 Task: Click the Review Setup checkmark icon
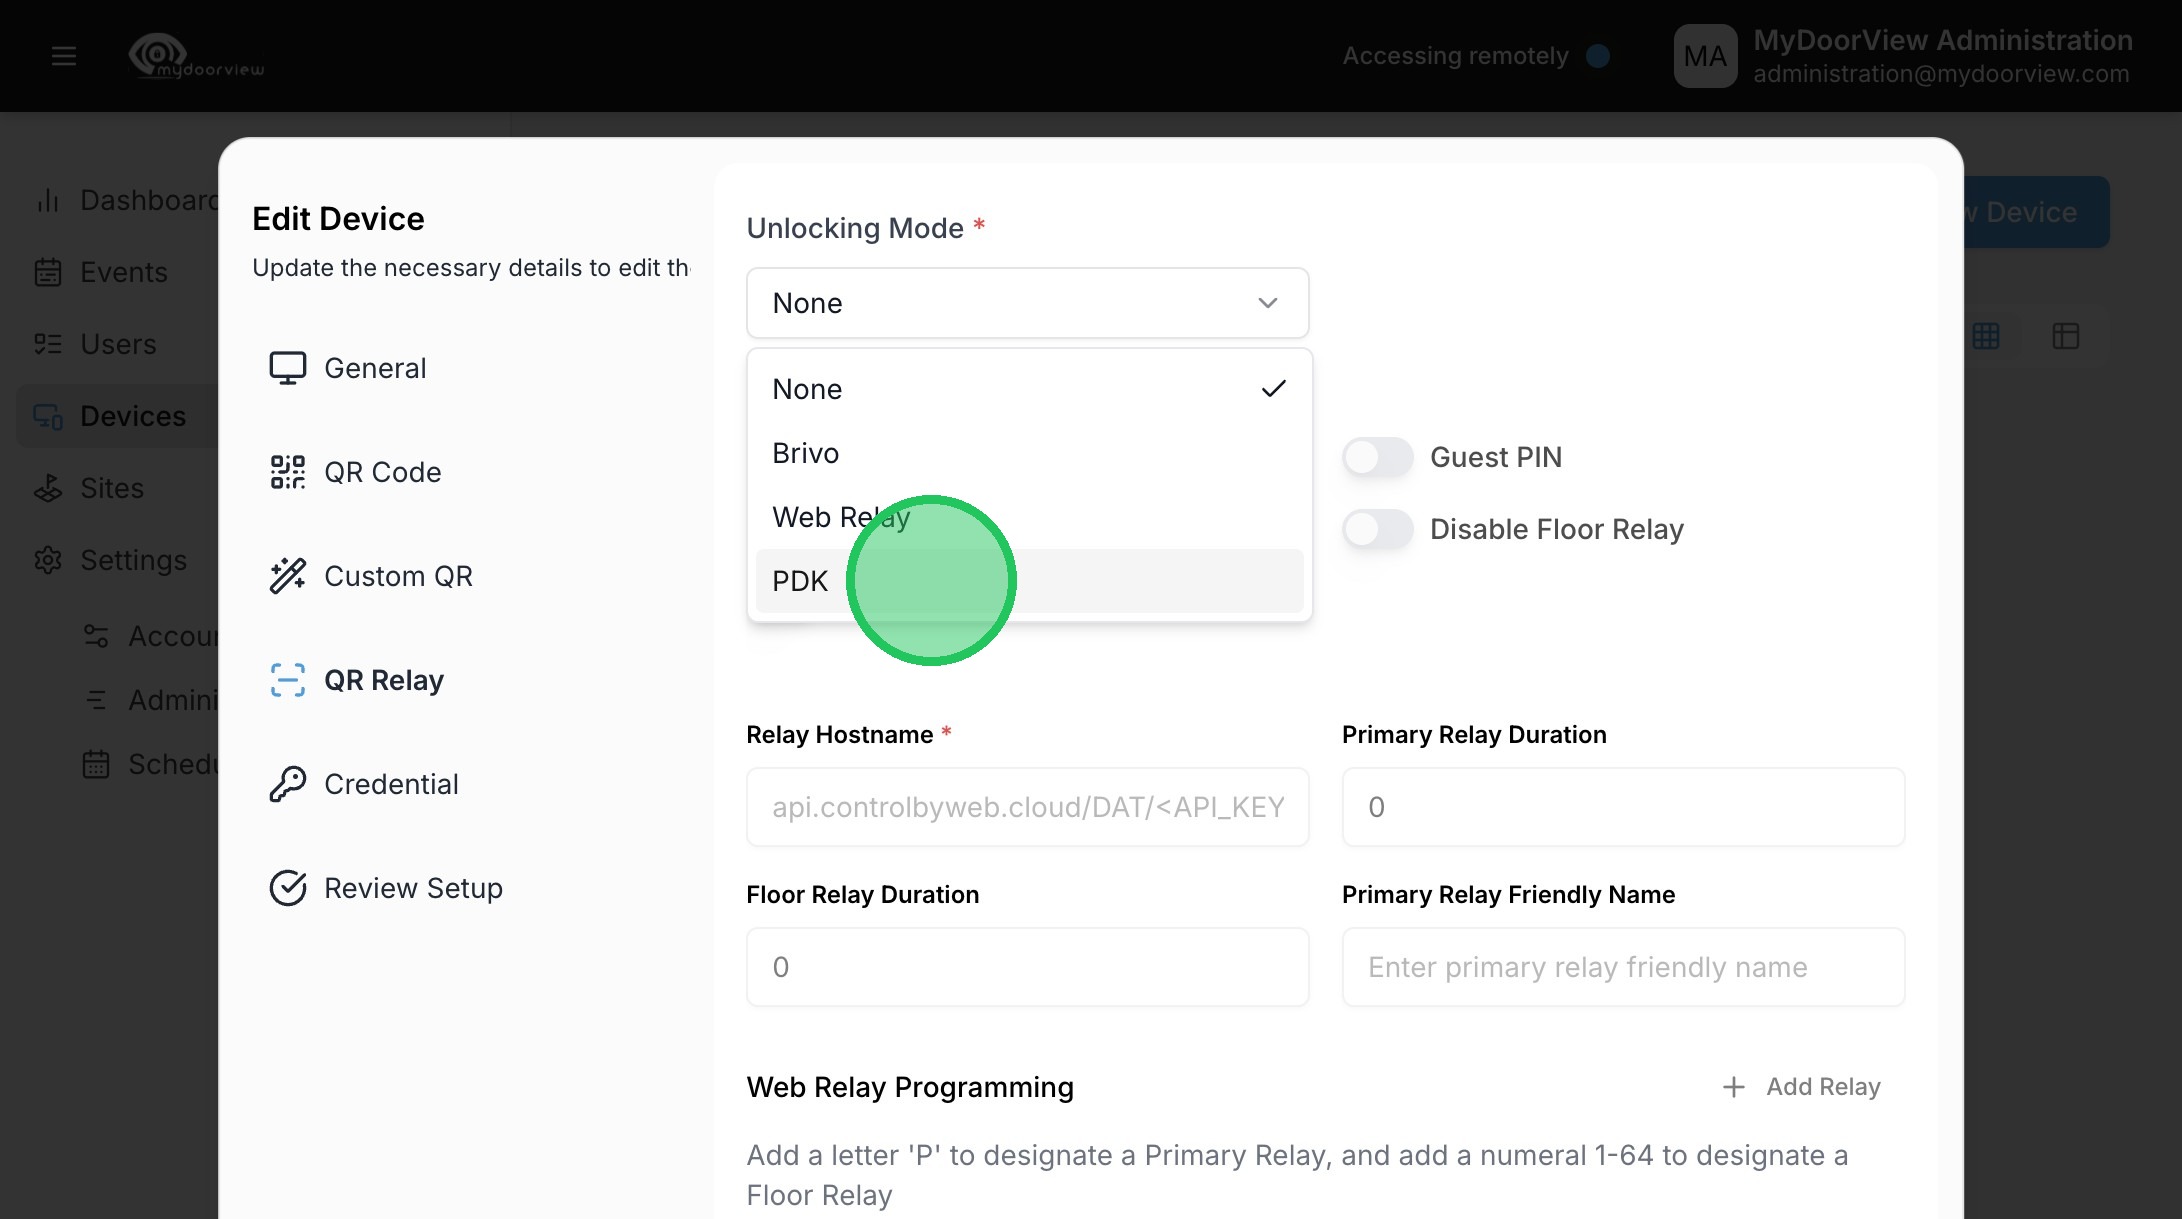(287, 888)
